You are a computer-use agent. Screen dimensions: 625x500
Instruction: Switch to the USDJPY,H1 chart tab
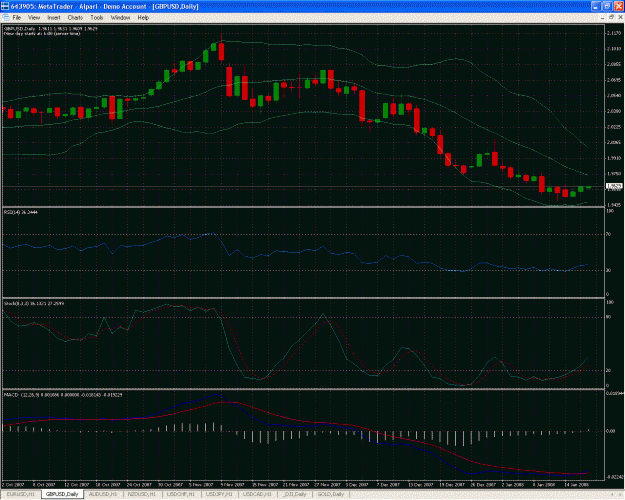219,494
